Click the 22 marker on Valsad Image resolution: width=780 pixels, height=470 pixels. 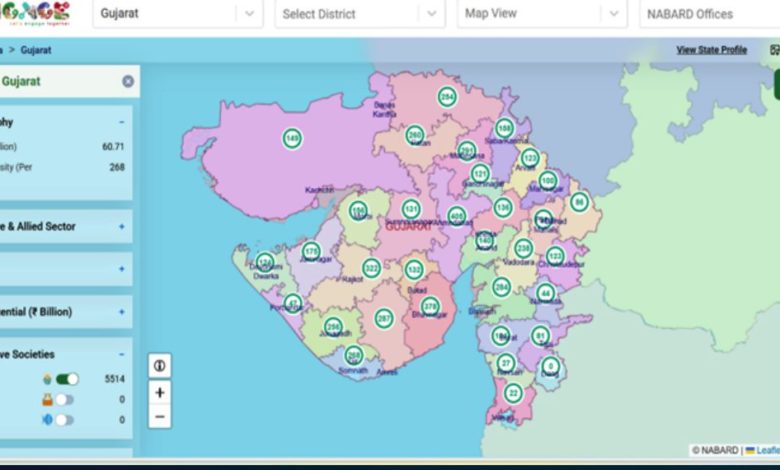click(513, 393)
